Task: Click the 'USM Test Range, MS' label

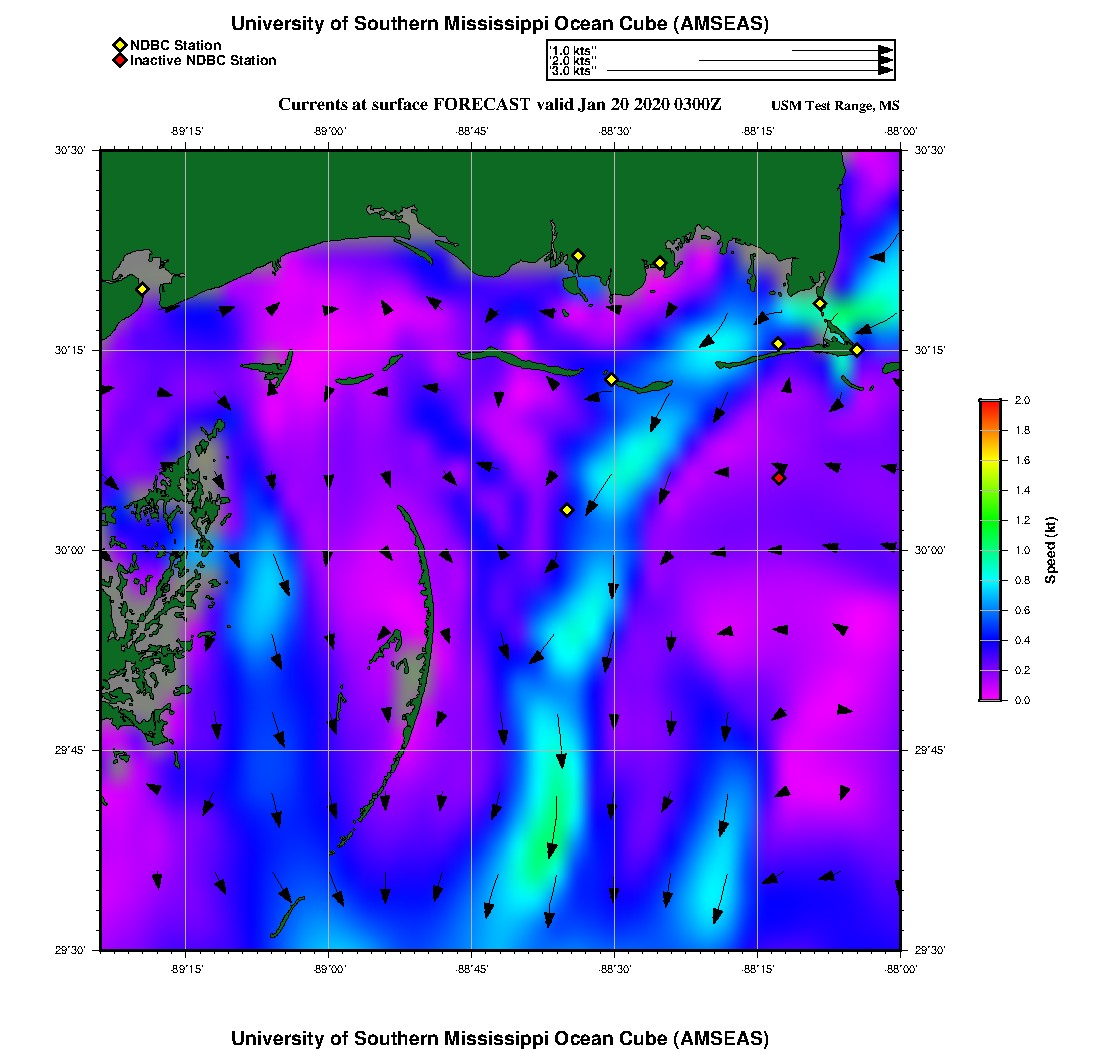Action: (835, 106)
